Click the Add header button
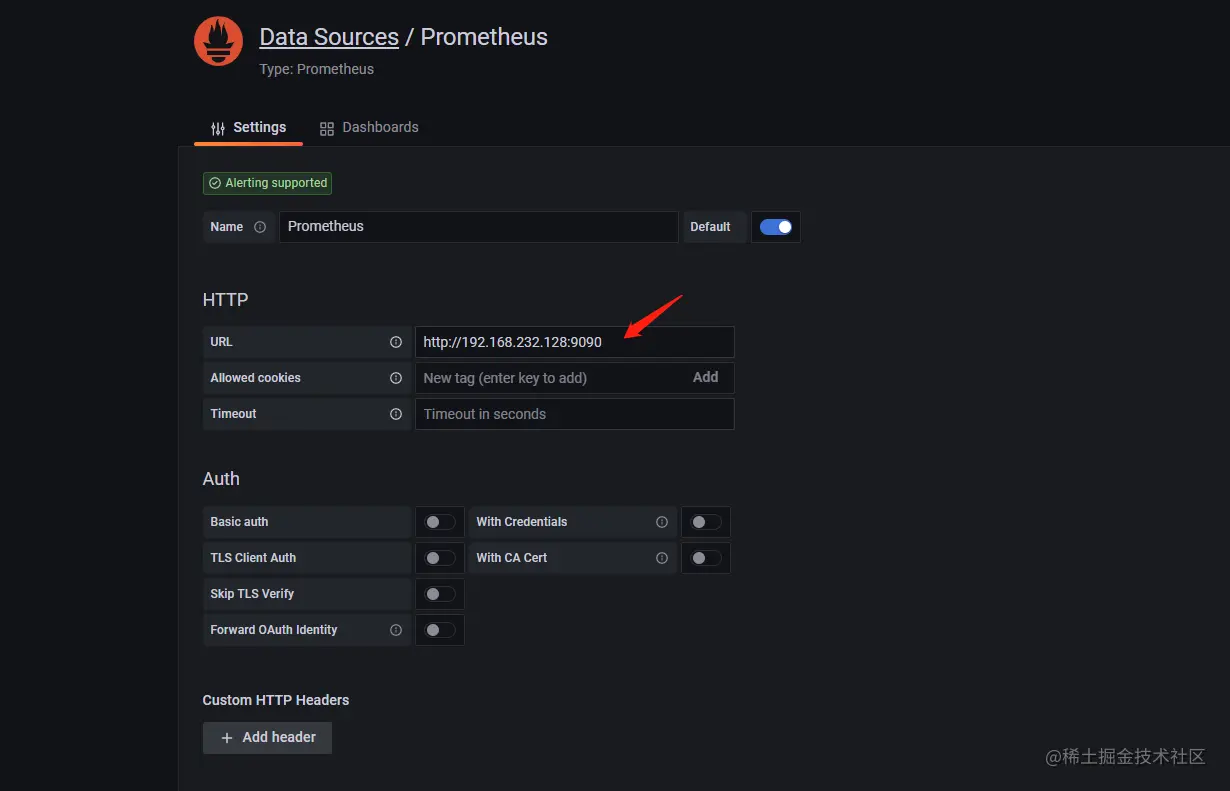1230x791 pixels. pyautogui.click(x=267, y=738)
